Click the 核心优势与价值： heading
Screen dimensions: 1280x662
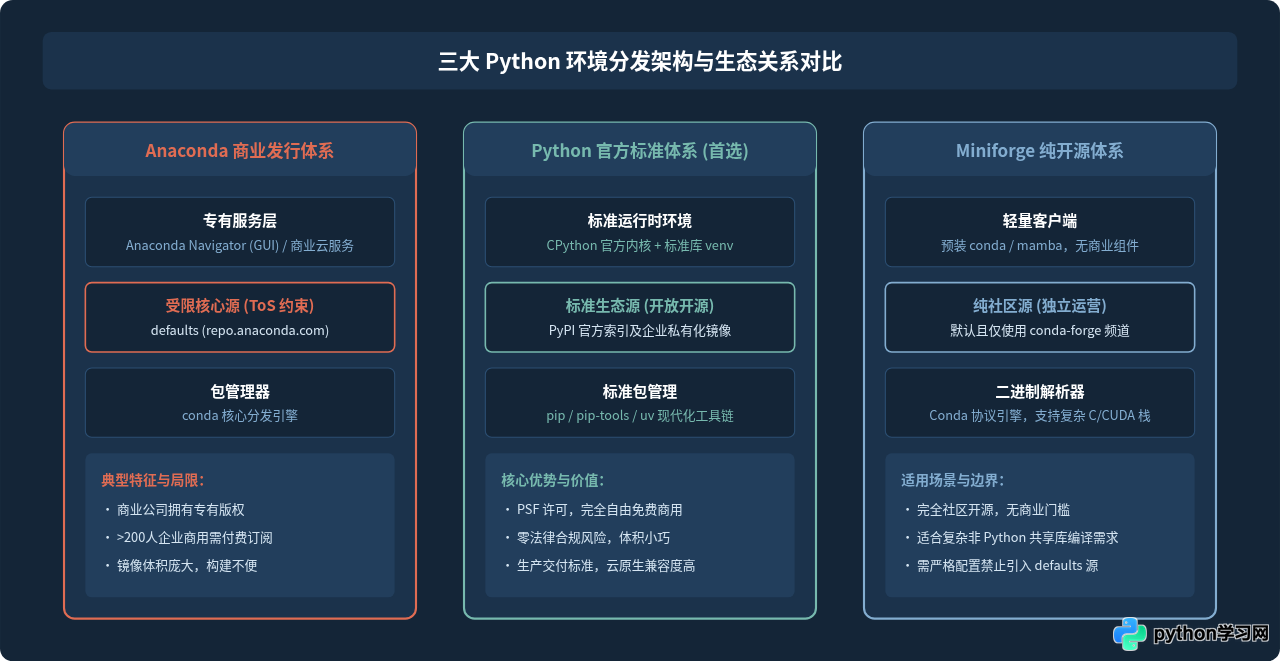coord(552,480)
